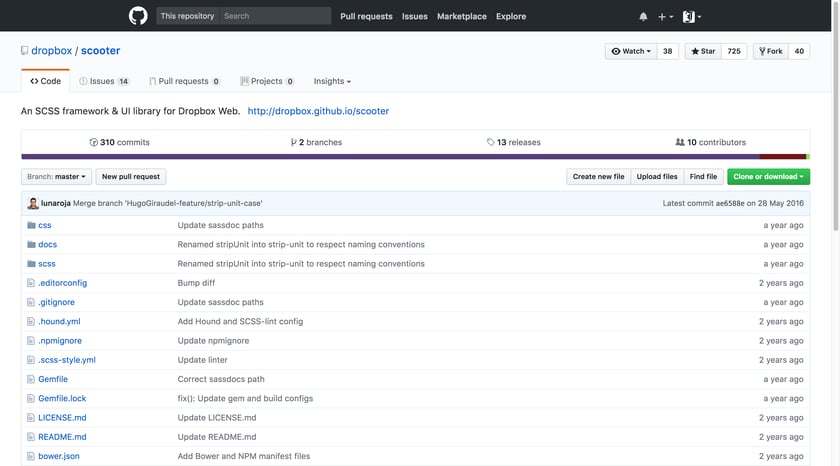This screenshot has width=840, height=466.
Task: Open Pull requests in the top navigation
Action: [366, 17]
